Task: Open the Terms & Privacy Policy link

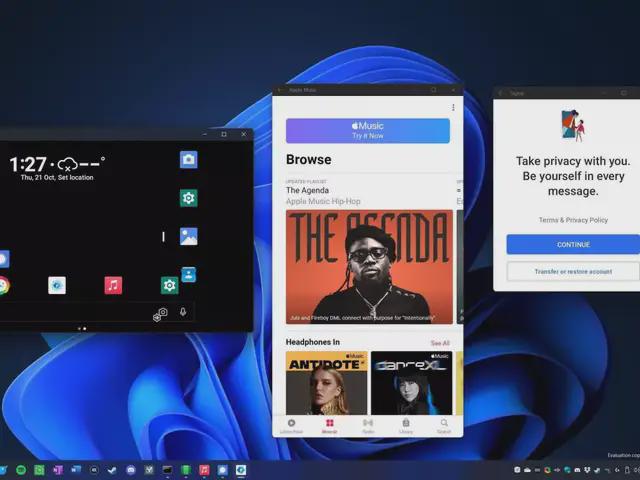Action: pyautogui.click(x=572, y=220)
